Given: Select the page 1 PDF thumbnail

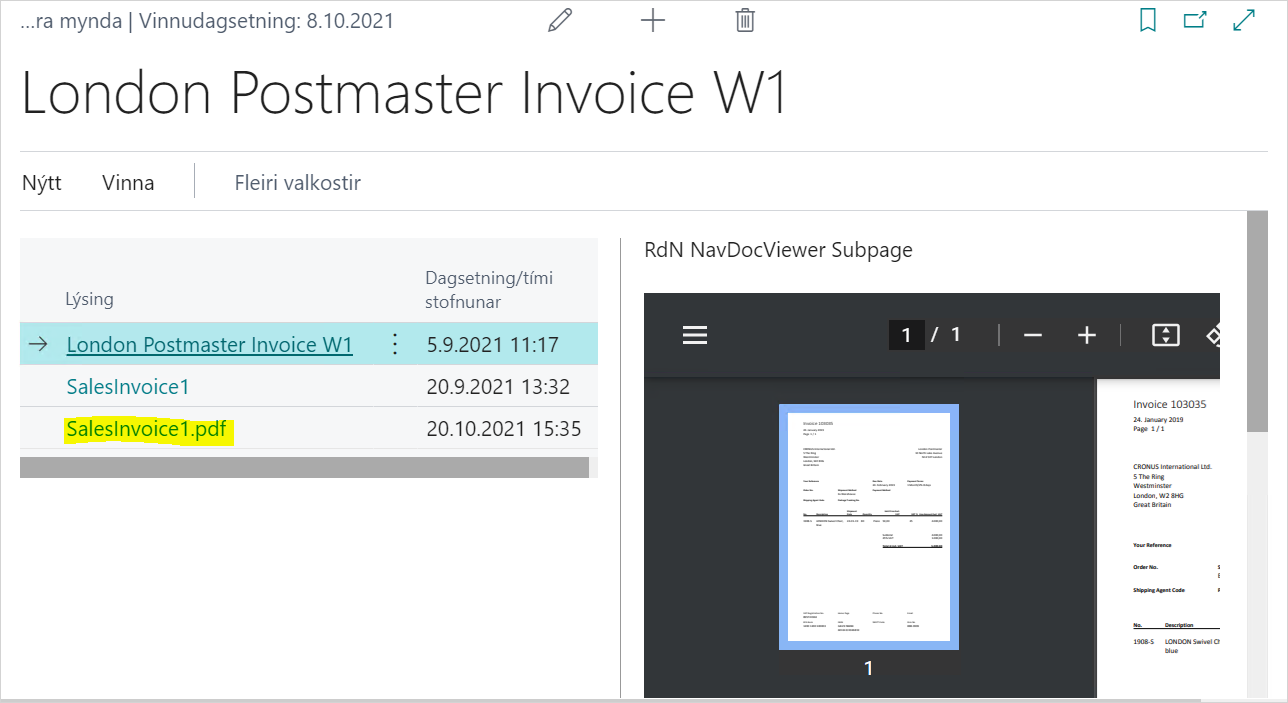Looking at the screenshot, I should coord(868,526).
